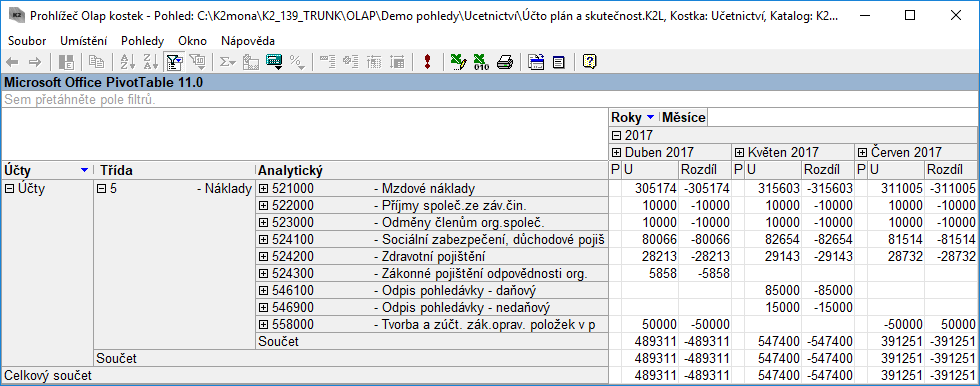Collapse the 2017 year group
The width and height of the screenshot is (980, 386).
[616, 135]
